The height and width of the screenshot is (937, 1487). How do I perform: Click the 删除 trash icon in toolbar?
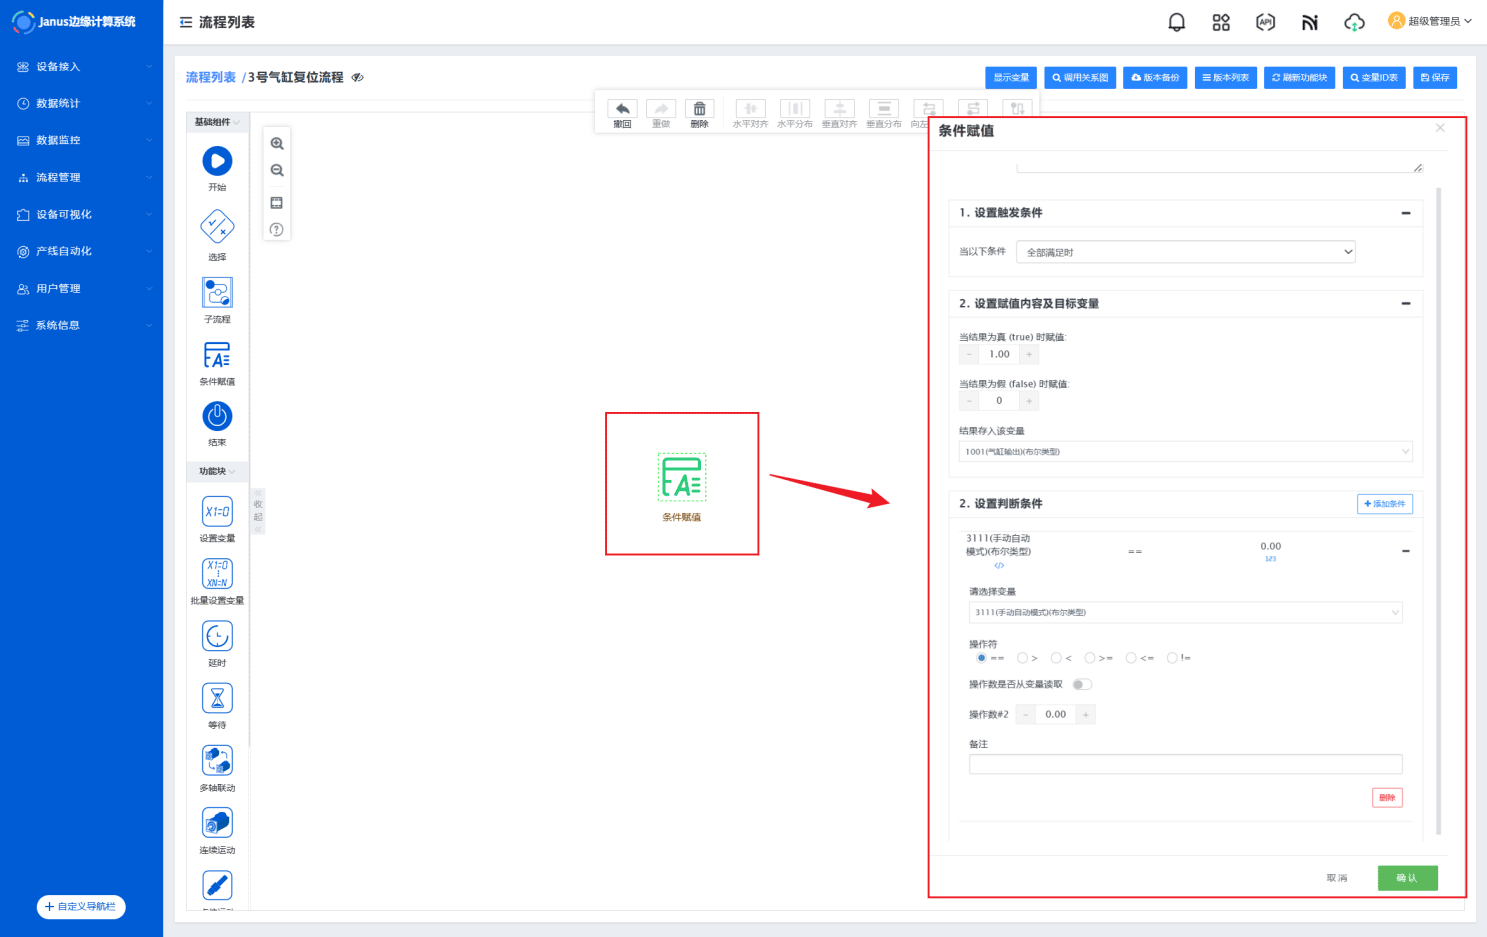699,110
